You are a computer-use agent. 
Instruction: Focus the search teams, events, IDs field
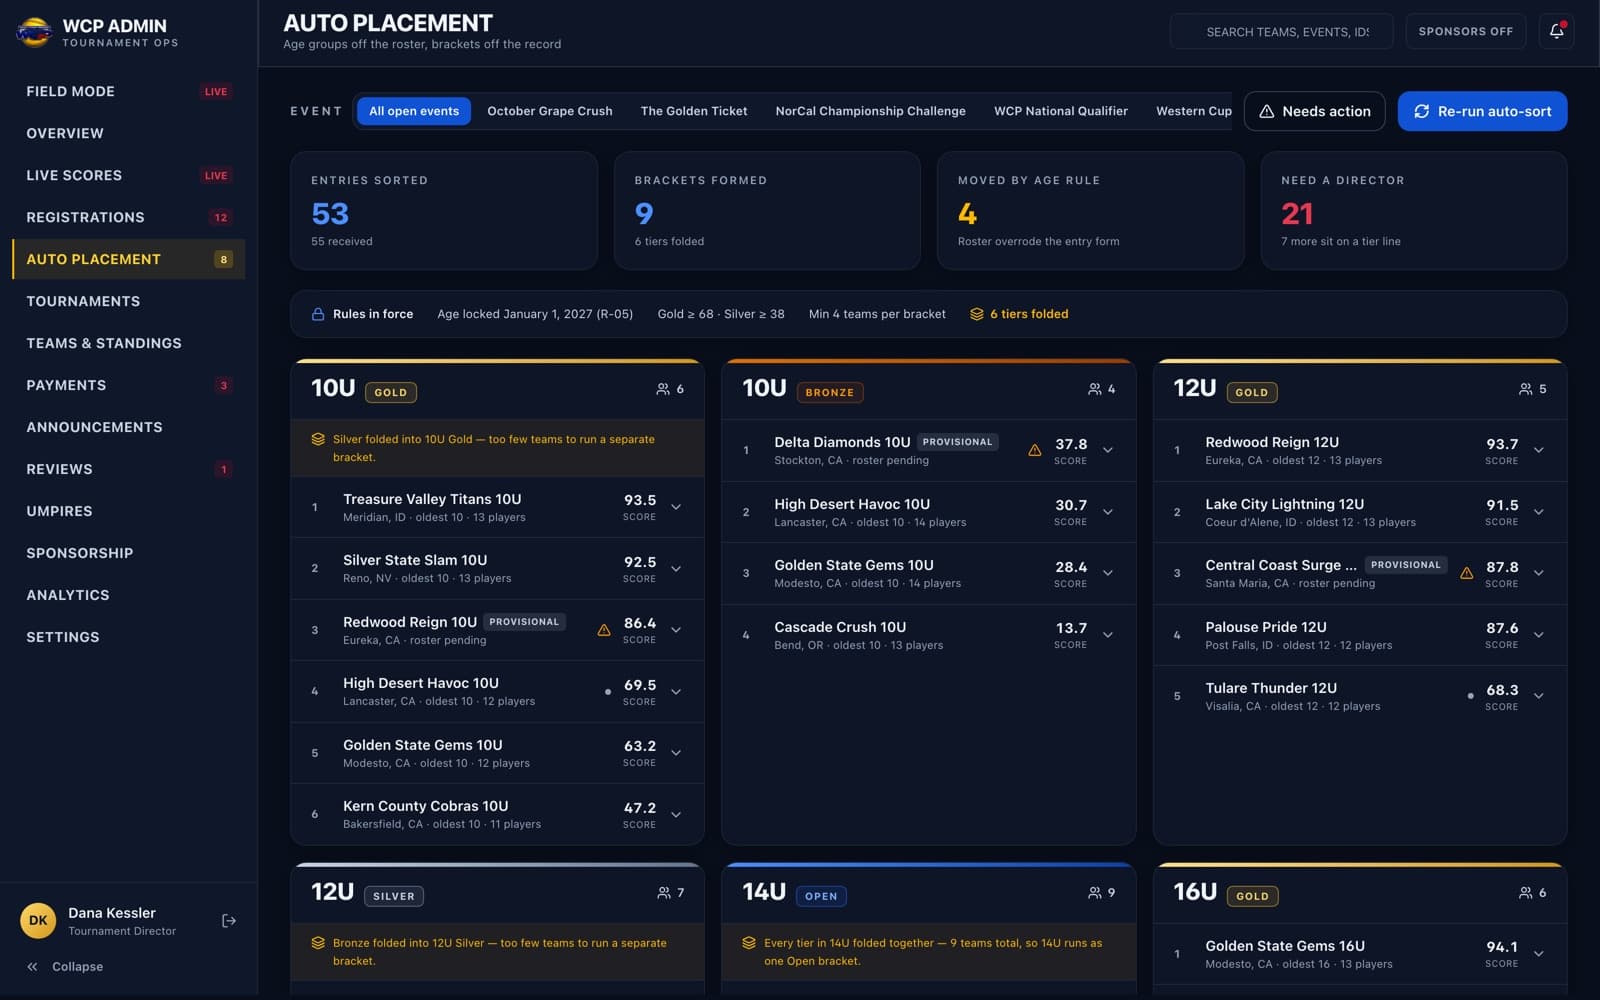tap(1281, 31)
